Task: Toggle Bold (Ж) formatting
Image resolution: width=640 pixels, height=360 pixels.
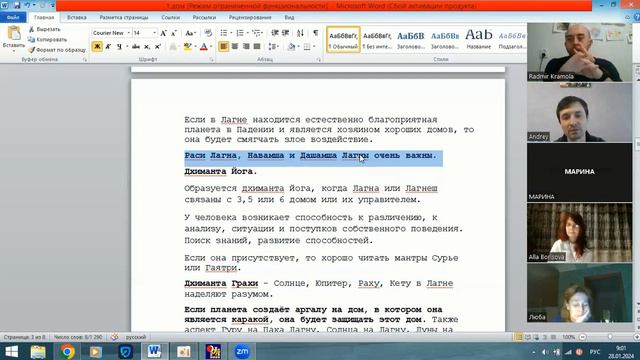Action: (x=97, y=47)
